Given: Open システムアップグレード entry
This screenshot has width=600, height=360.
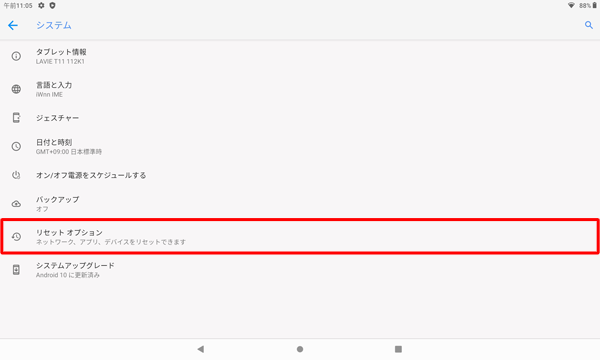Looking at the screenshot, I should [300, 270].
